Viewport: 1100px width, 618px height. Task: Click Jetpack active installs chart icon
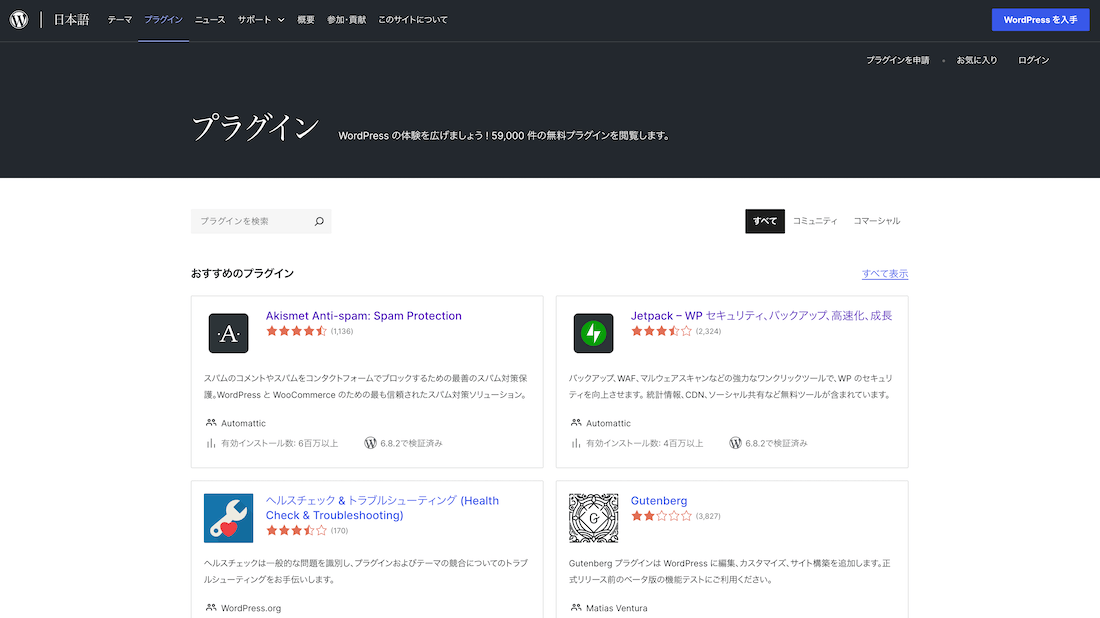pos(575,443)
